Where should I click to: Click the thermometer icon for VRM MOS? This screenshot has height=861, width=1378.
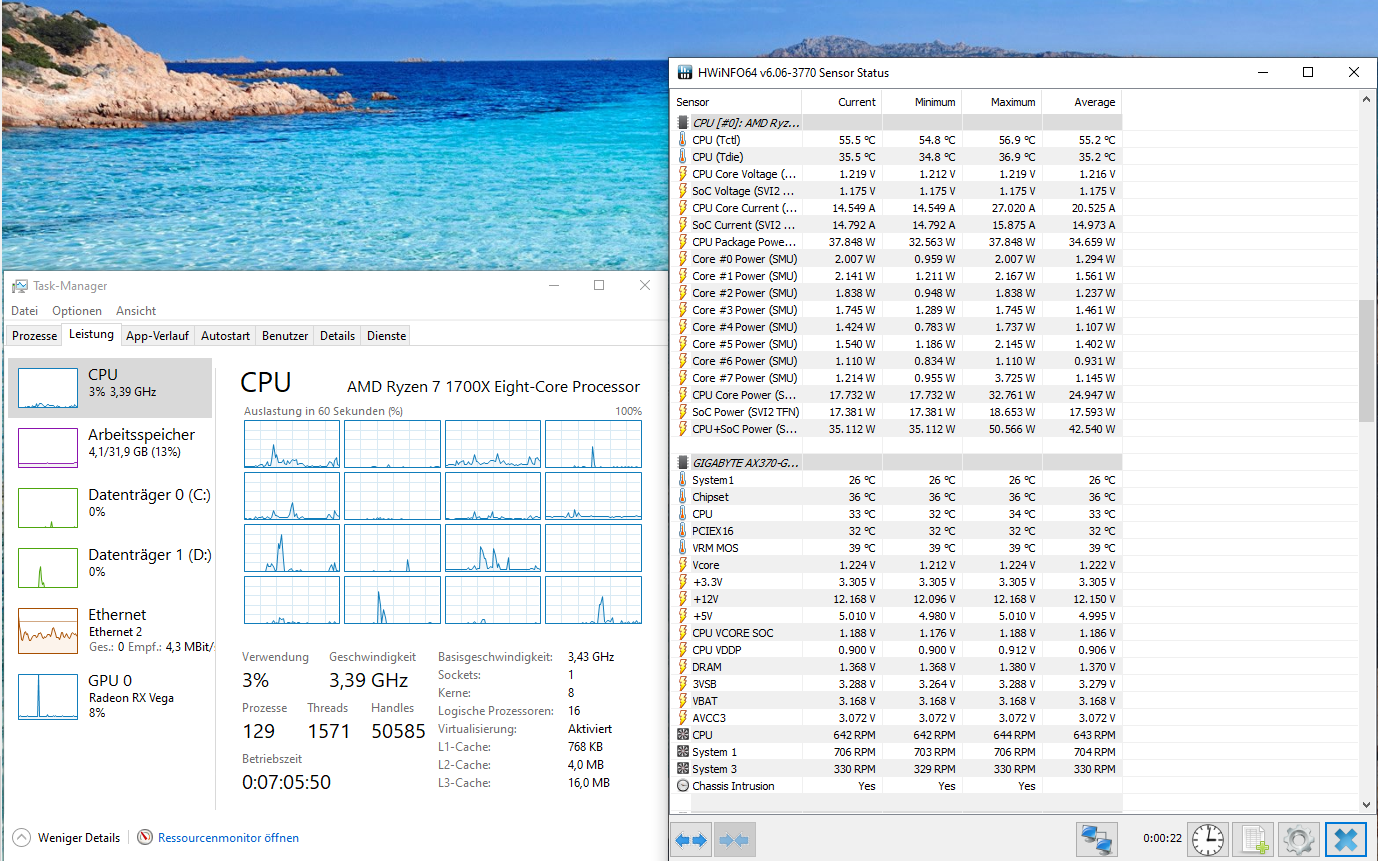[x=683, y=548]
